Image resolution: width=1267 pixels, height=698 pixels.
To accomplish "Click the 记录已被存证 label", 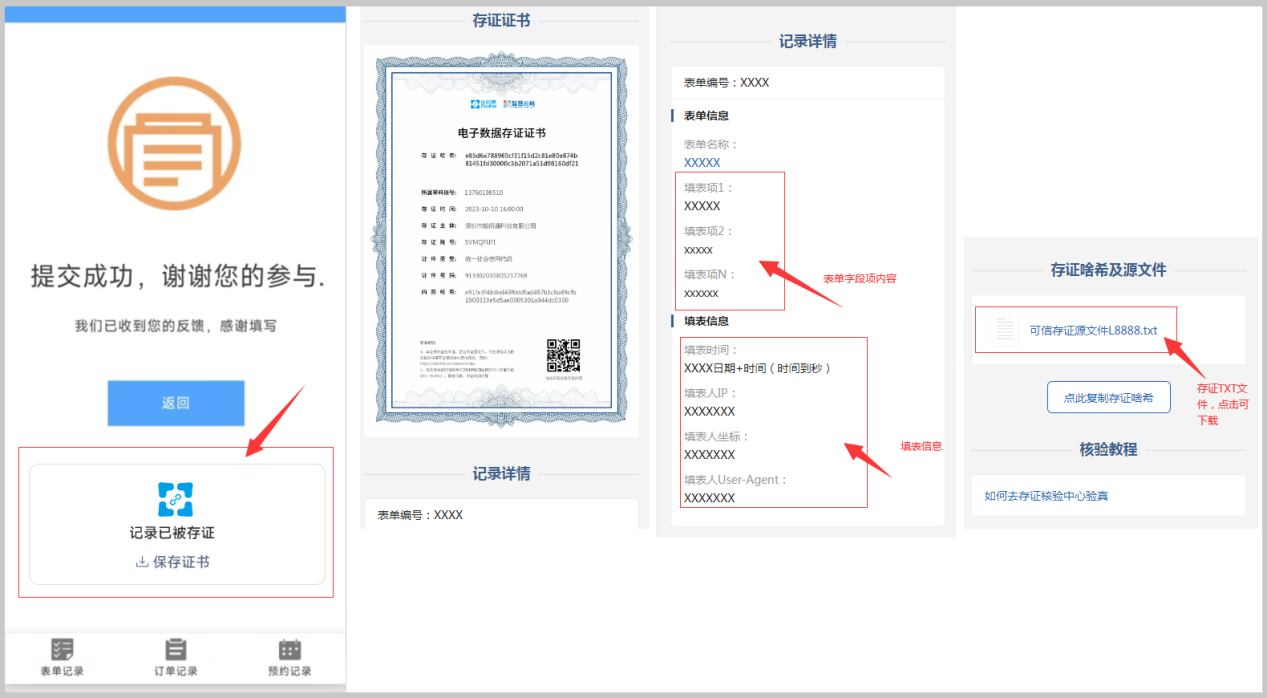I will click(172, 533).
